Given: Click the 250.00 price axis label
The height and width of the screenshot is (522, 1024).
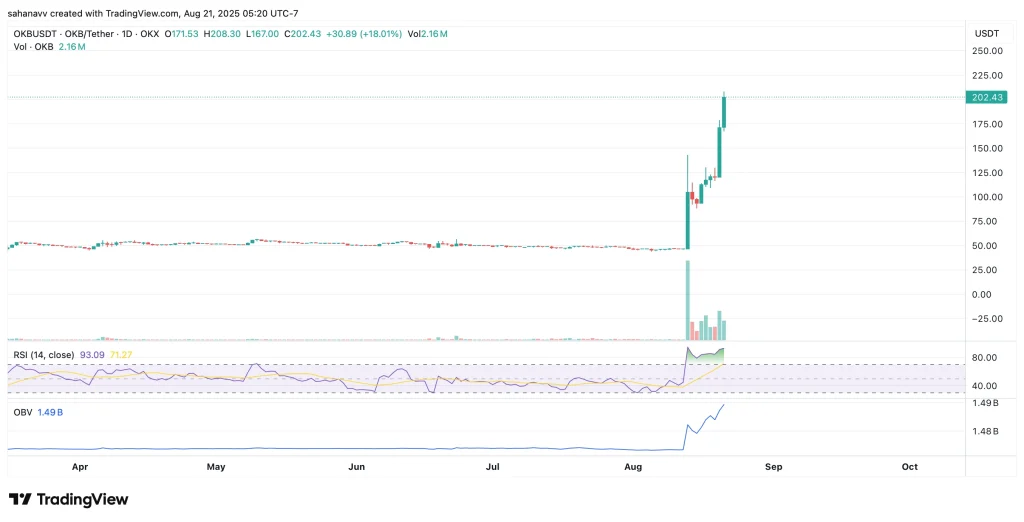Looking at the screenshot, I should click(987, 52).
